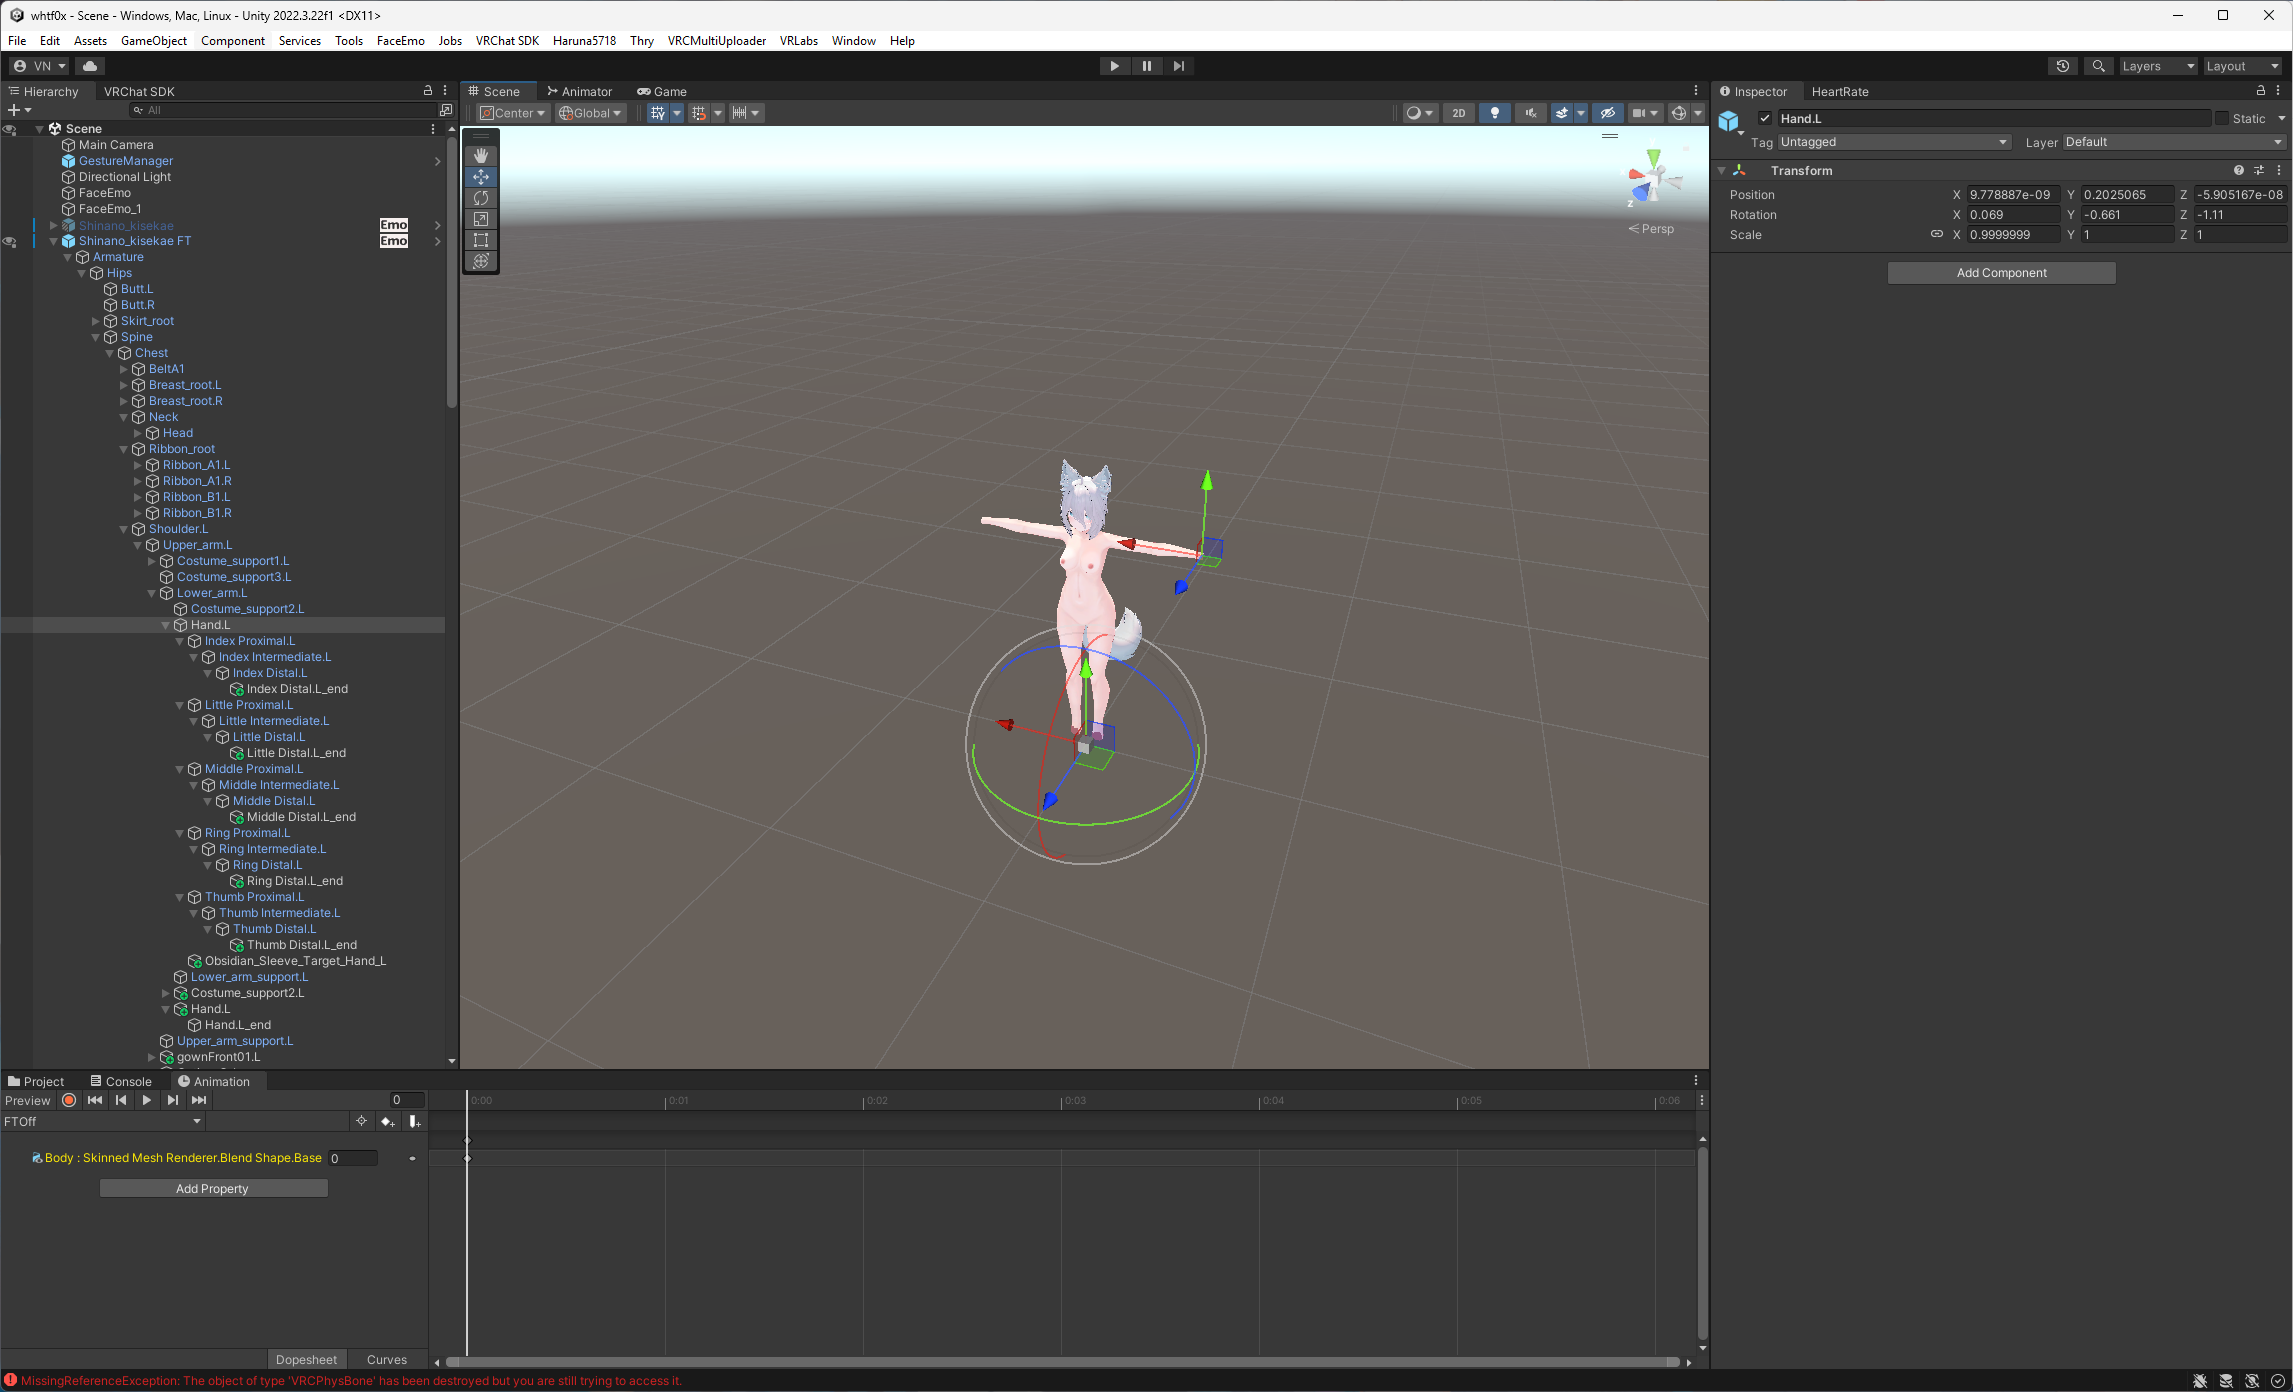This screenshot has height=1392, width=2293.
Task: Click the Position X input field
Action: 2012,195
